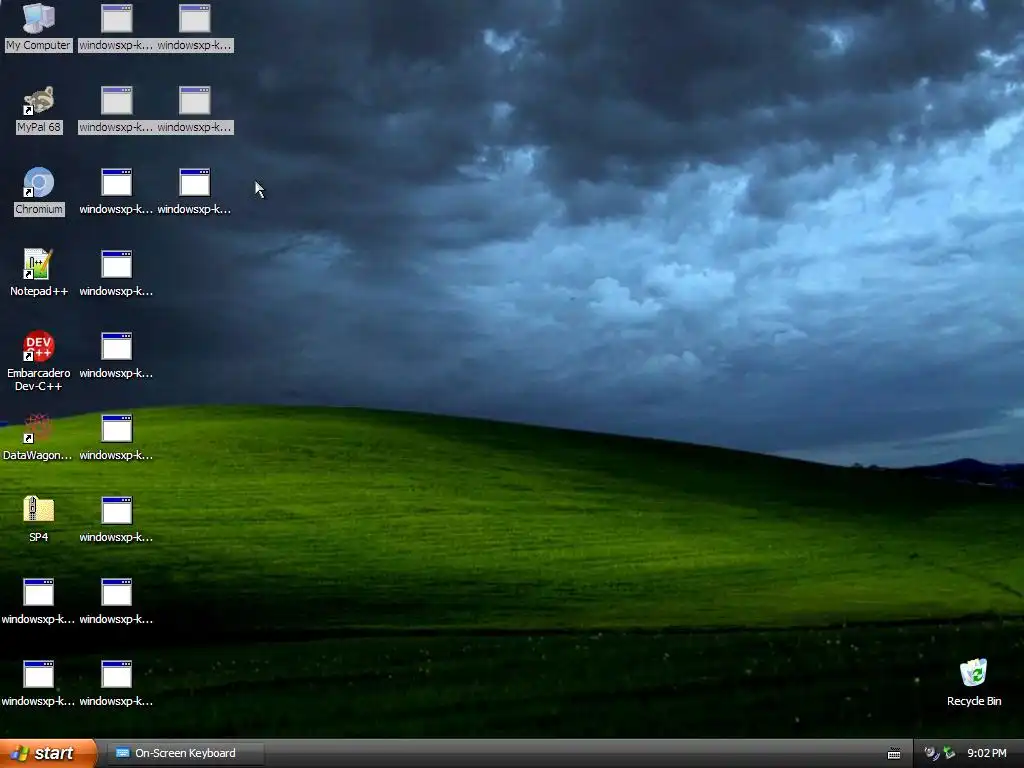Click the taskbar keyboard toolbar icon

[x=894, y=754]
